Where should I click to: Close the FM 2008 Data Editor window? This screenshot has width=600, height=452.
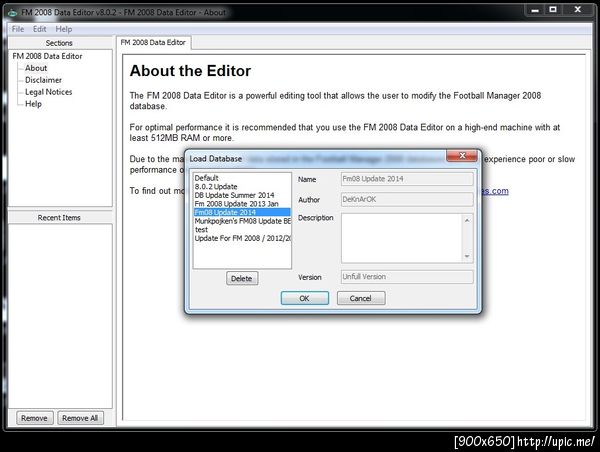(578, 10)
